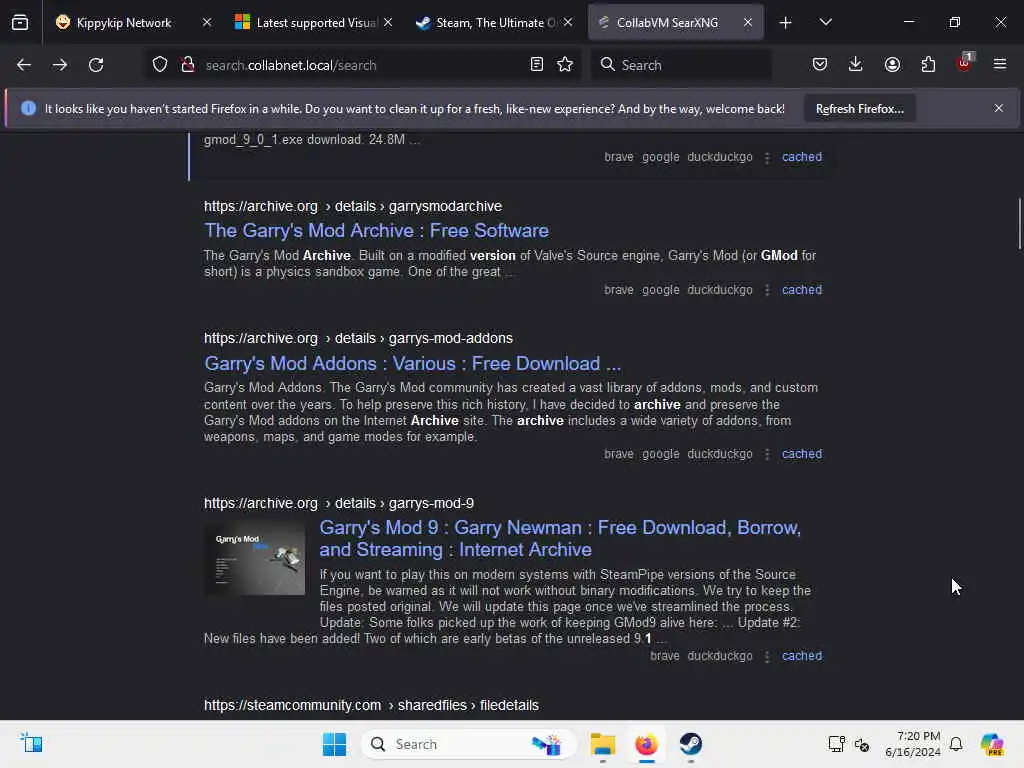
Task: Dismiss the Firefox refresh notification bar
Action: pyautogui.click(x=999, y=108)
